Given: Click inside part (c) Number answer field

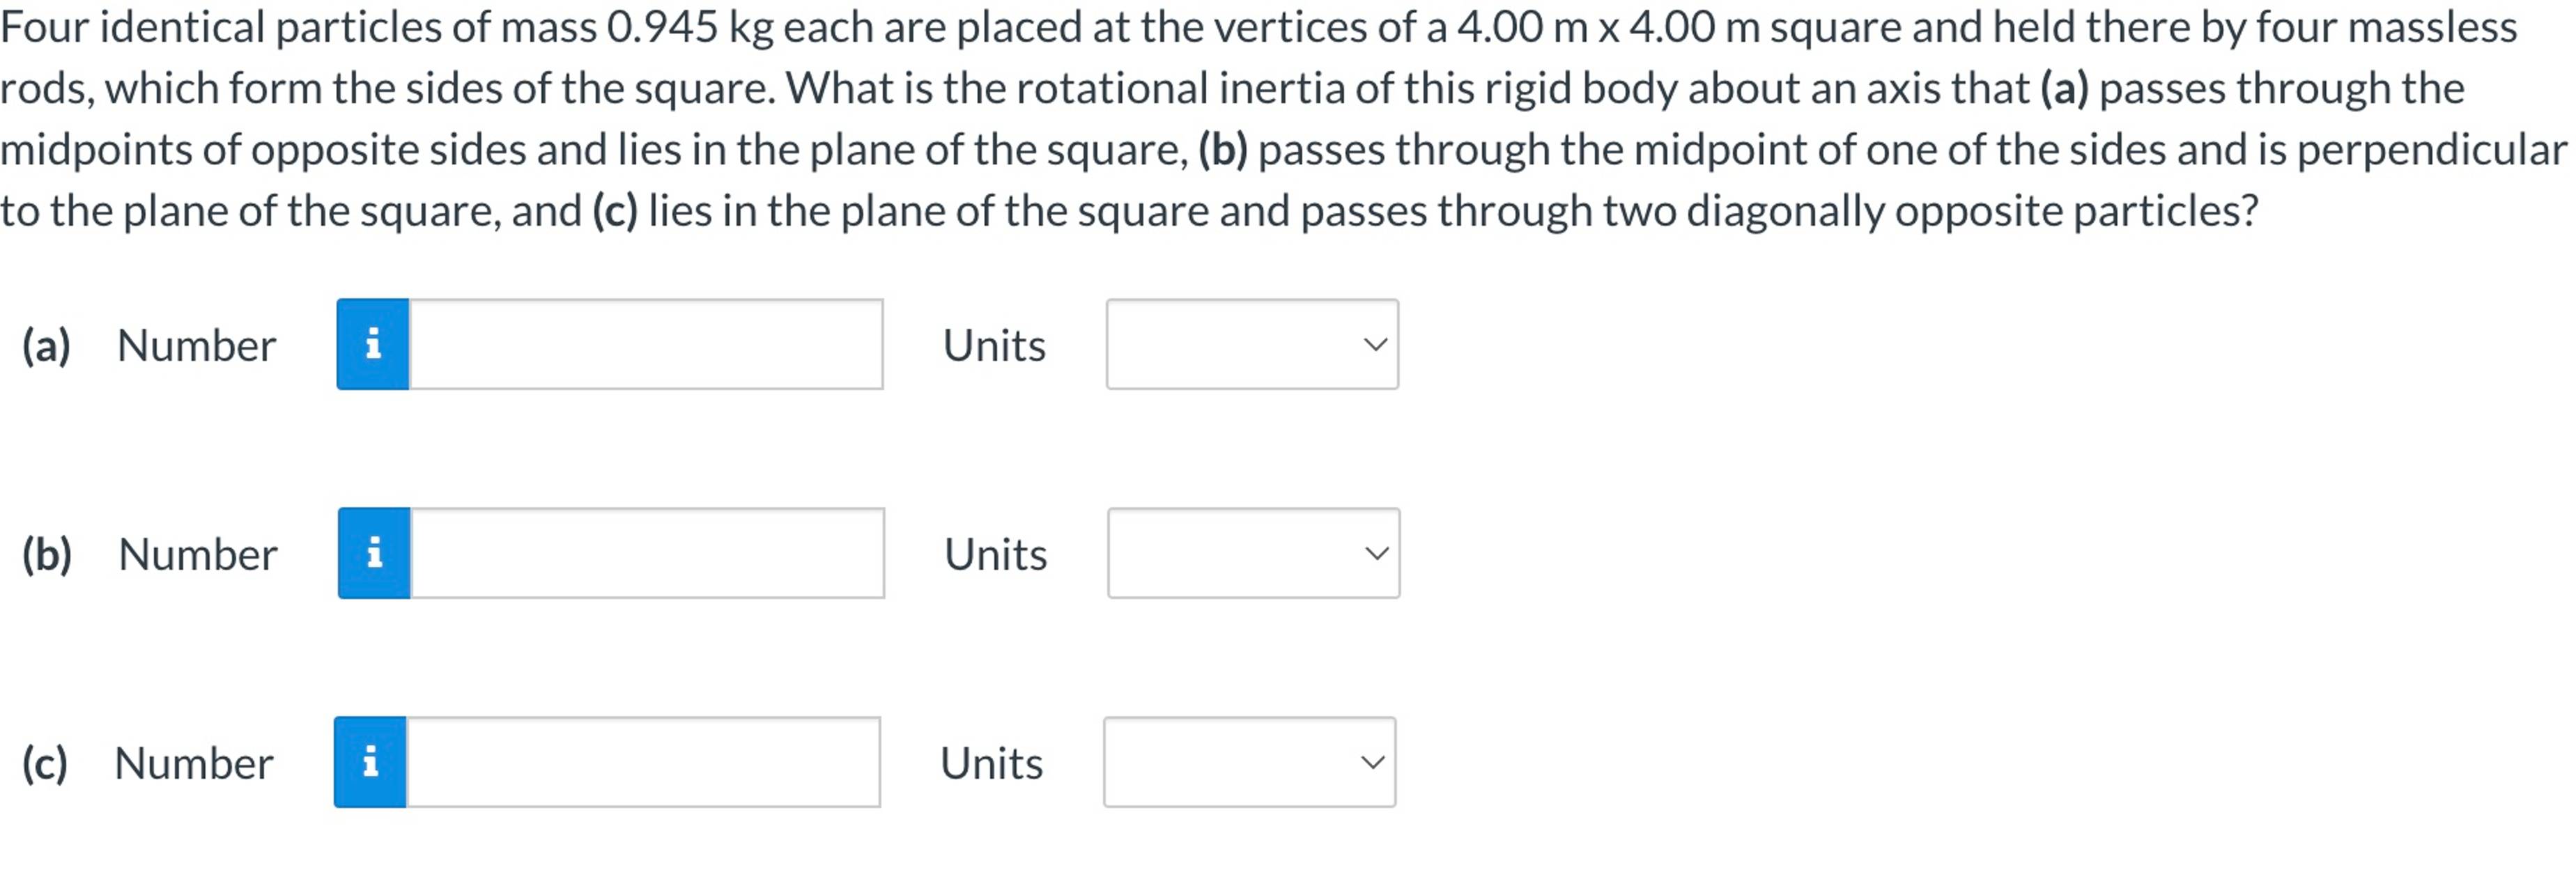Looking at the screenshot, I should tap(643, 762).
